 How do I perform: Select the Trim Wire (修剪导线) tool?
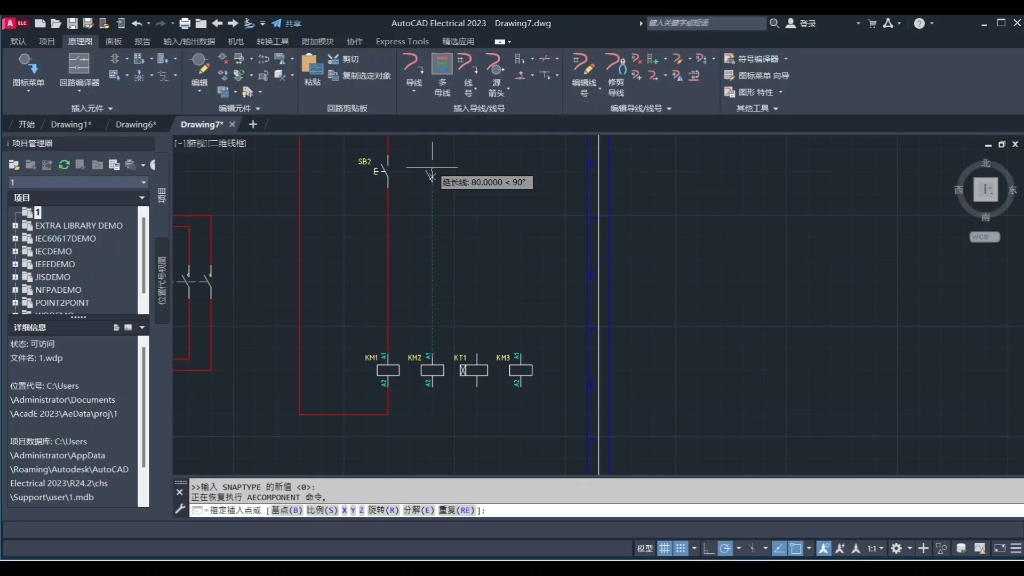pyautogui.click(x=616, y=74)
